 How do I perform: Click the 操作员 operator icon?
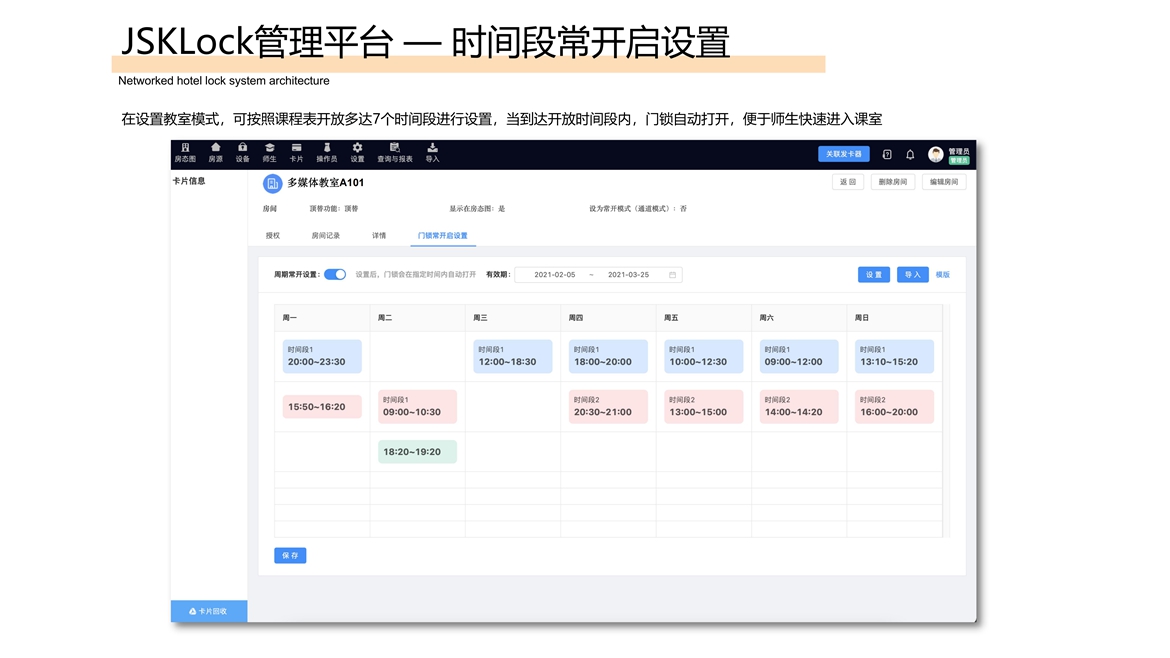[x=326, y=148]
